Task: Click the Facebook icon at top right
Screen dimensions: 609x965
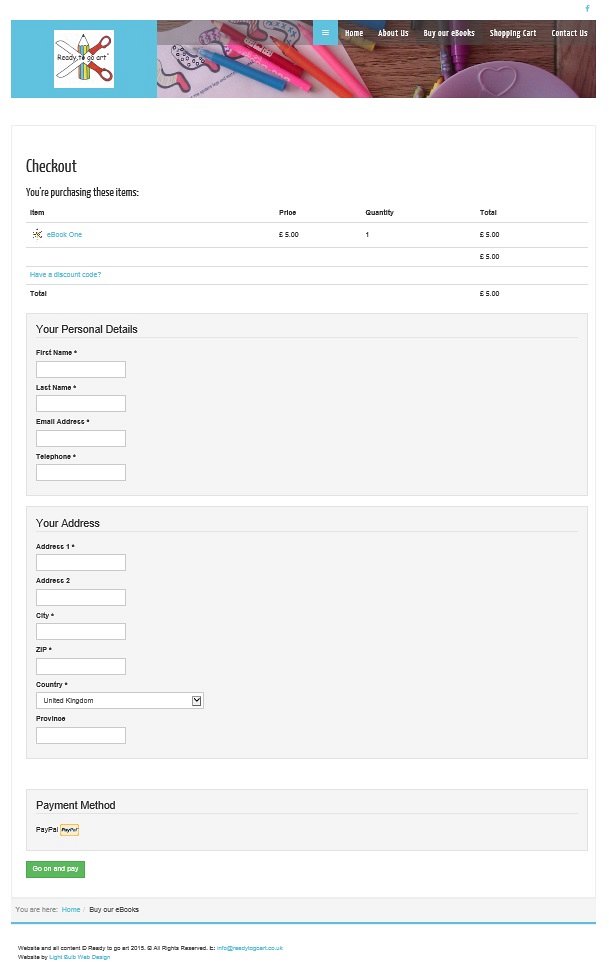Action: coord(587,8)
